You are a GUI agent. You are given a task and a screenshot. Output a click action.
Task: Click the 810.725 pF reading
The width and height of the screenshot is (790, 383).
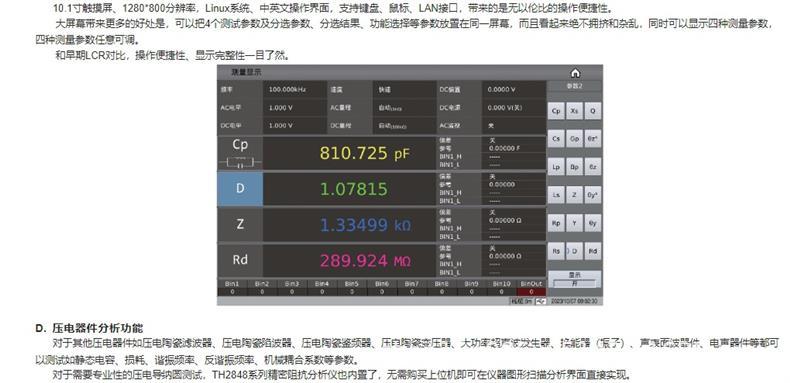pos(365,153)
